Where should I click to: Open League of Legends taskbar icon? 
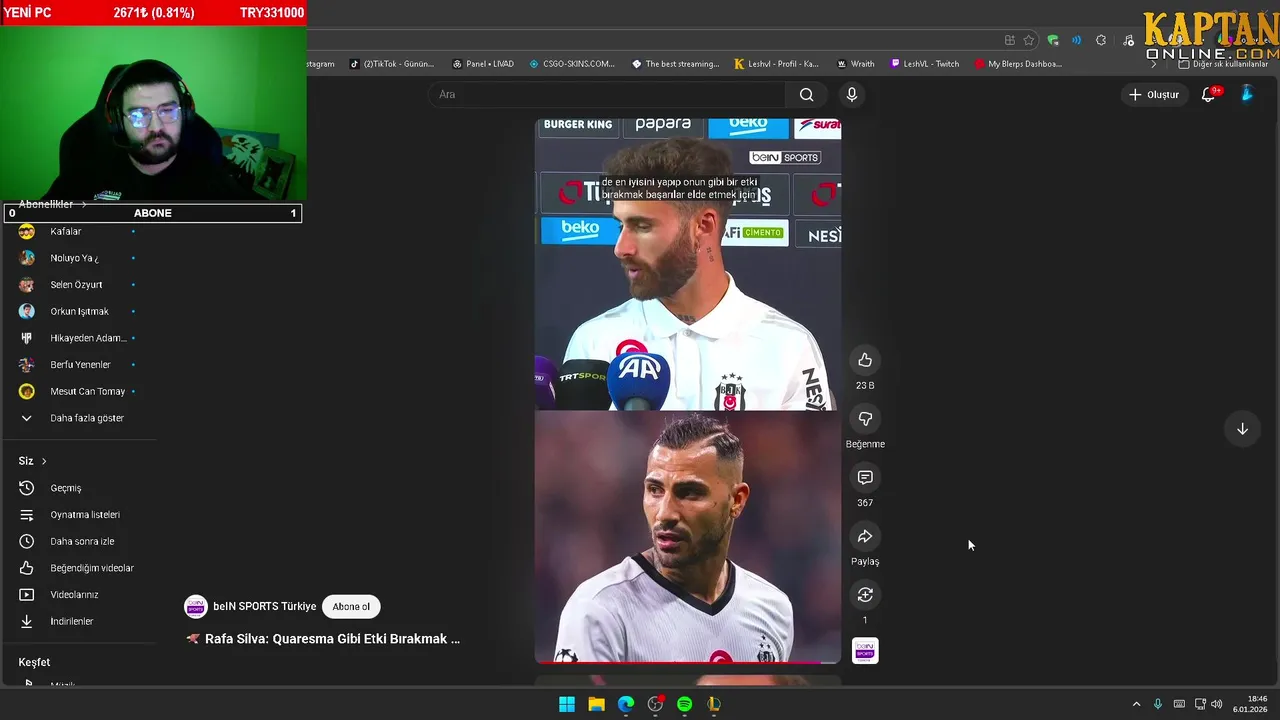tap(714, 704)
